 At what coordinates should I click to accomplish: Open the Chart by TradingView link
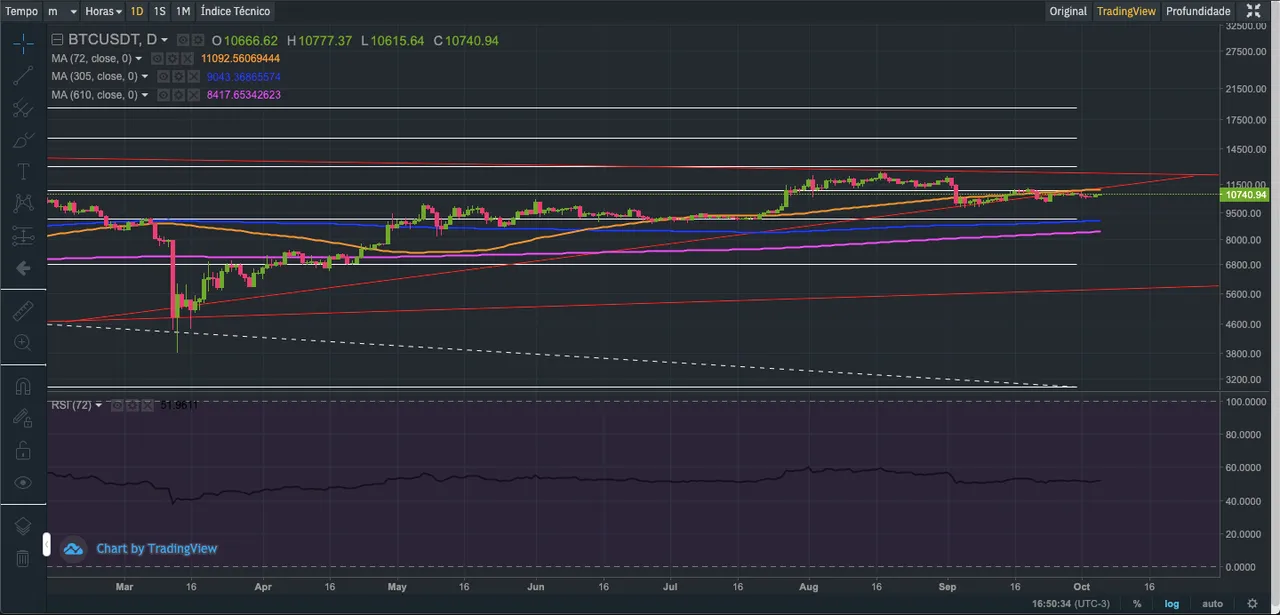click(156, 548)
